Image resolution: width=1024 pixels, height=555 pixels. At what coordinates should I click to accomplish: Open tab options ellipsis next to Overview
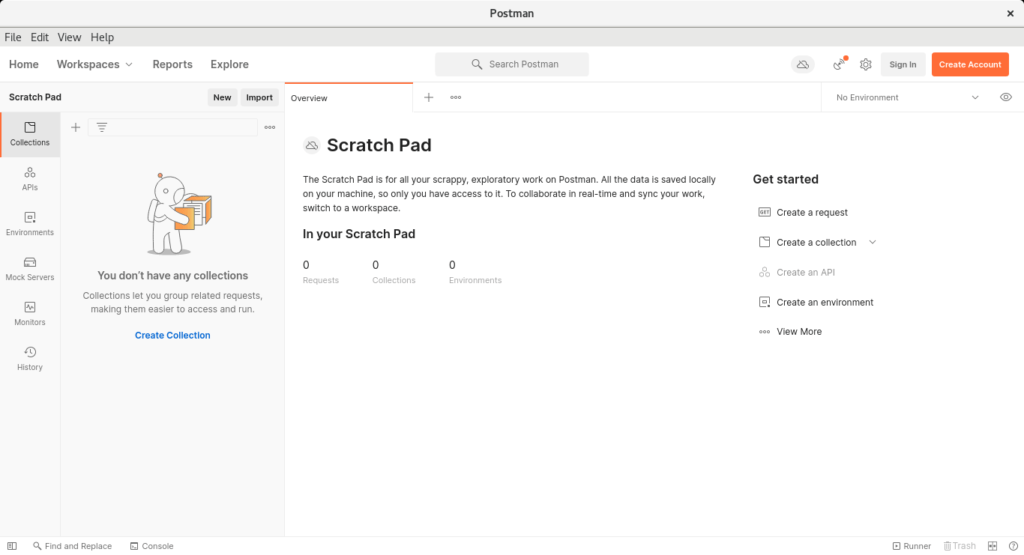(x=456, y=97)
